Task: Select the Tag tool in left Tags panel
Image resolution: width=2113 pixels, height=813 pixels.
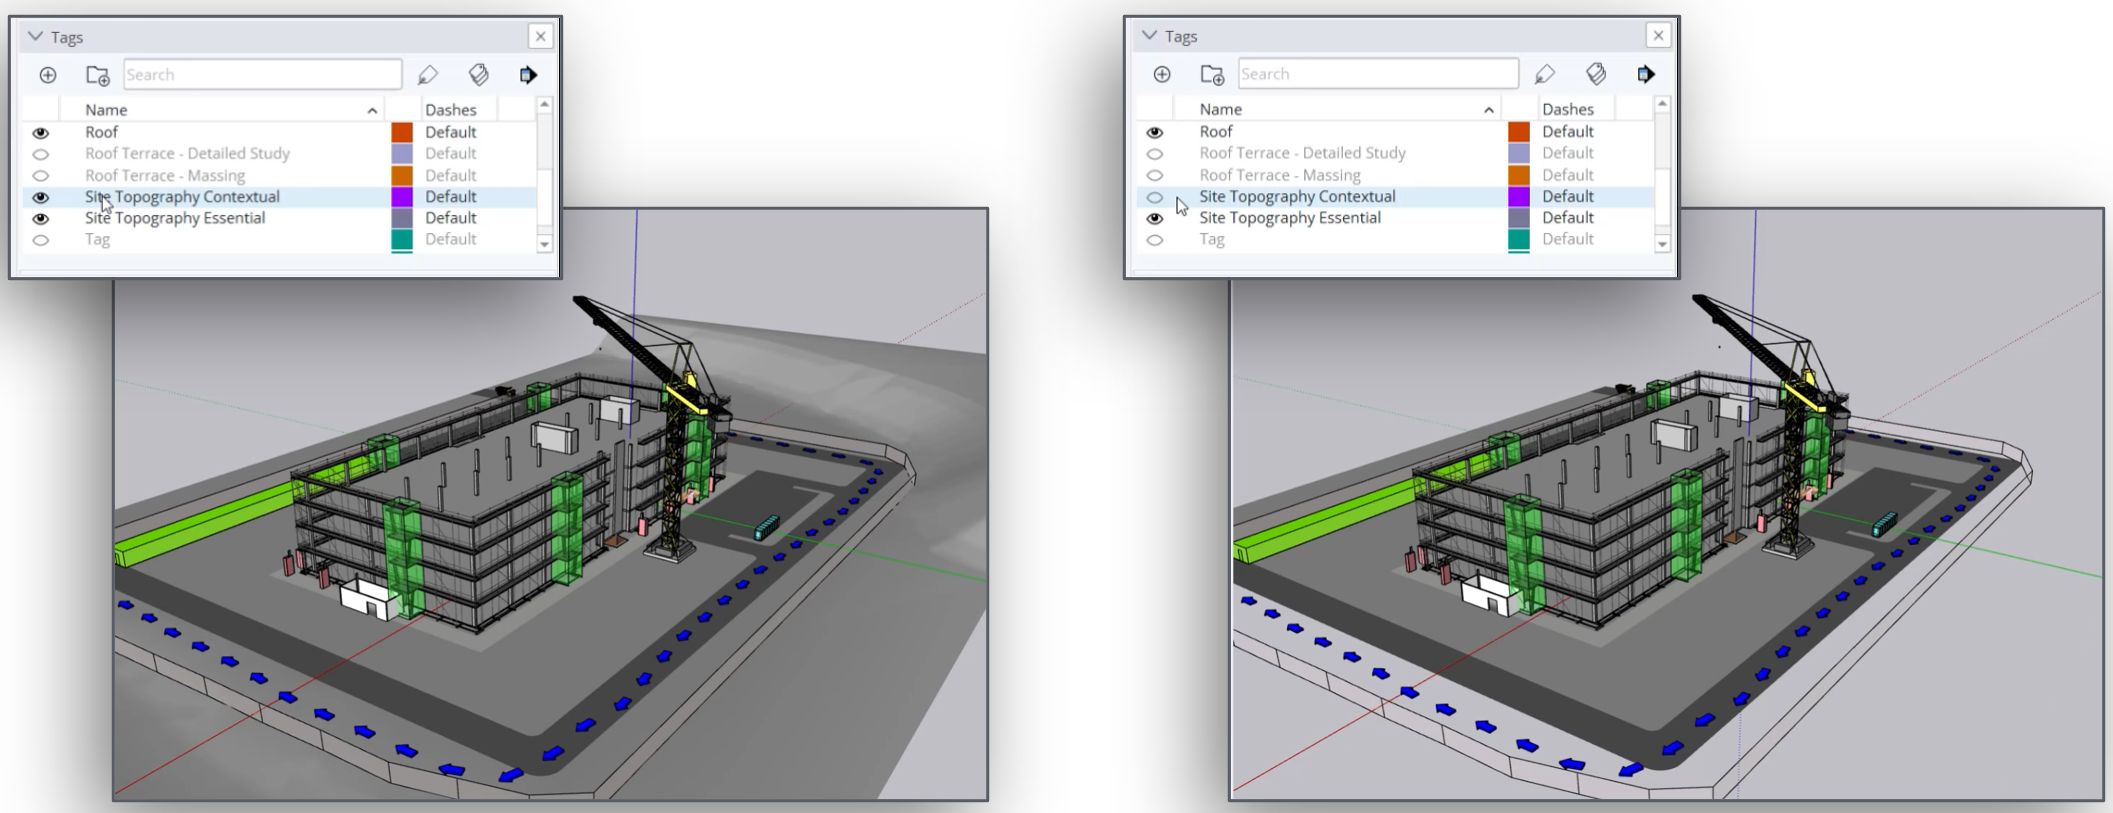Action: 428,75
